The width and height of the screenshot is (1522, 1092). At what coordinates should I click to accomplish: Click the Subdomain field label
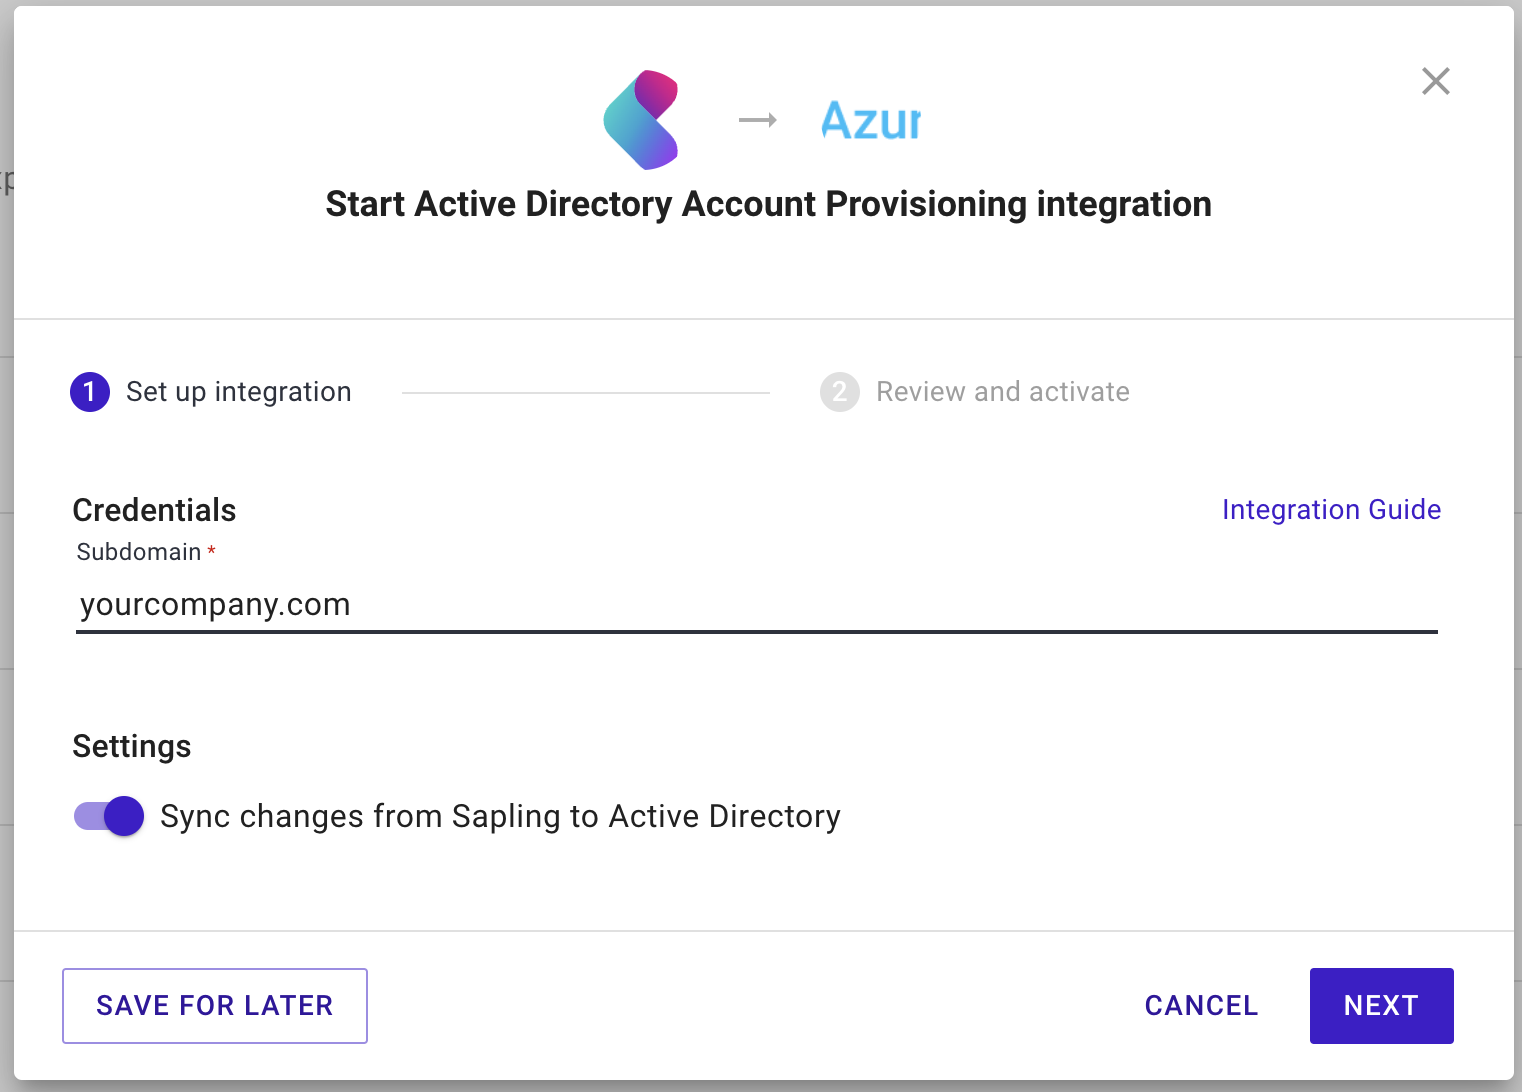tap(139, 552)
